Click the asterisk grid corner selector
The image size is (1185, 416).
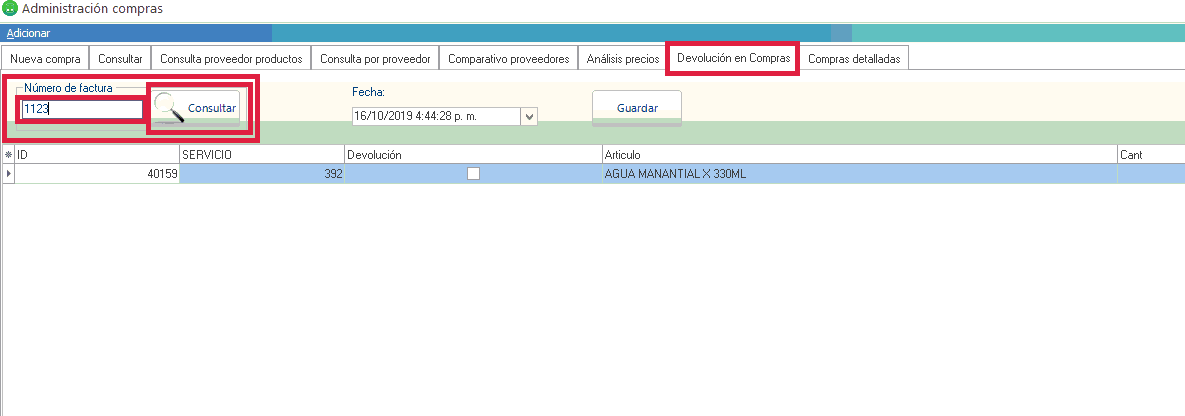click(9, 155)
